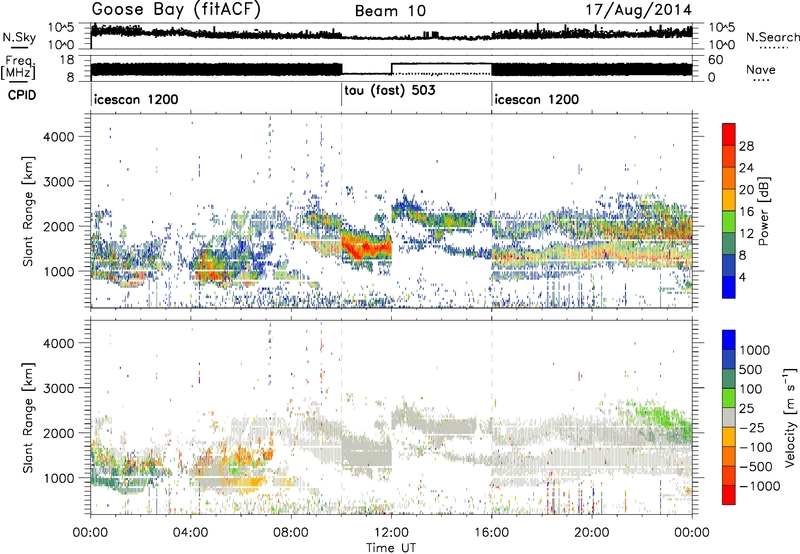The height and width of the screenshot is (554, 800).
Task: Click the 'Slant Range [km]' label of velocity panel
Action: (x=28, y=417)
